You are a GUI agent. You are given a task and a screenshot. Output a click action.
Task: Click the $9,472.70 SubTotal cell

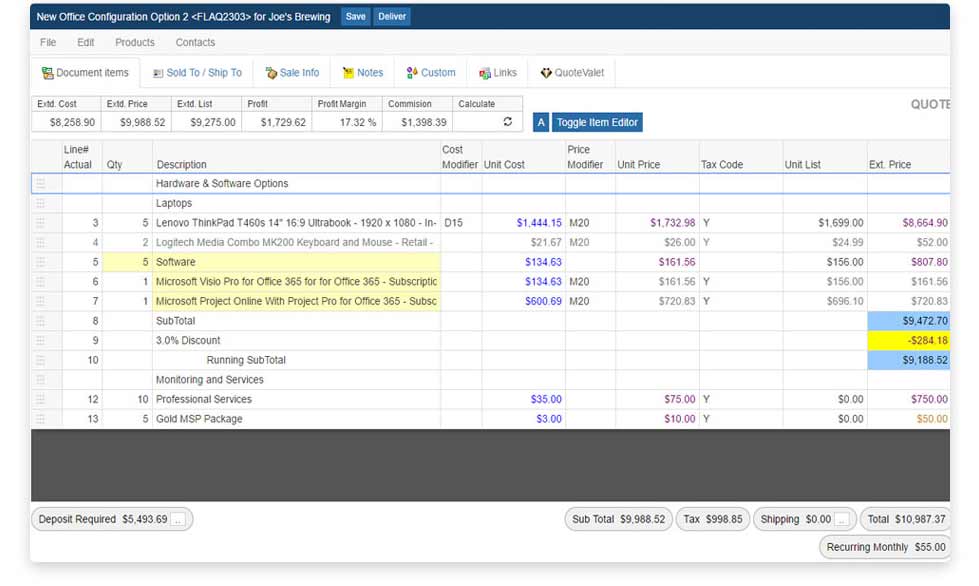(x=908, y=321)
